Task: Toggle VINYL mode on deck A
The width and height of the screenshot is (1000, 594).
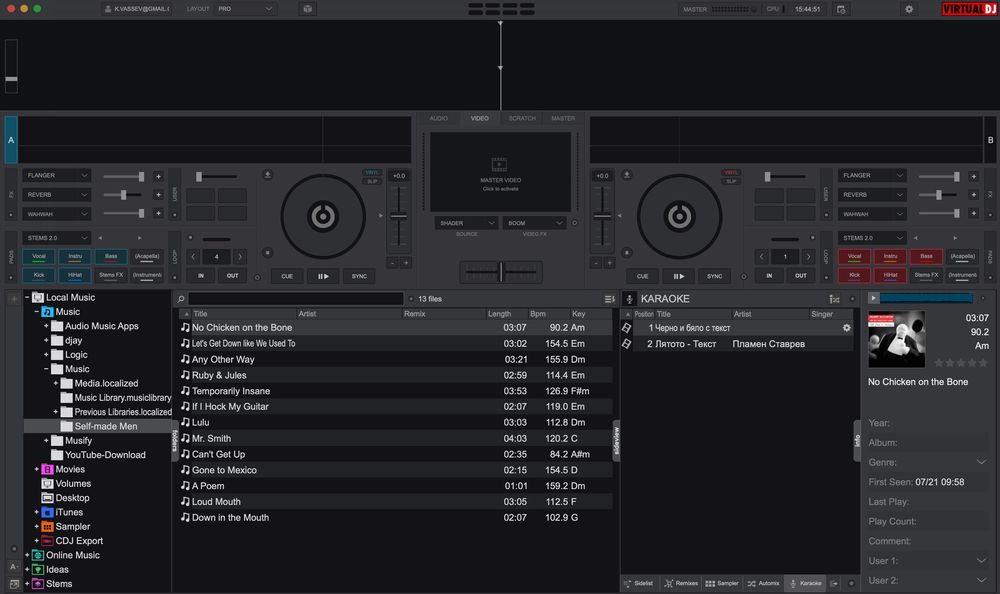Action: click(x=372, y=172)
